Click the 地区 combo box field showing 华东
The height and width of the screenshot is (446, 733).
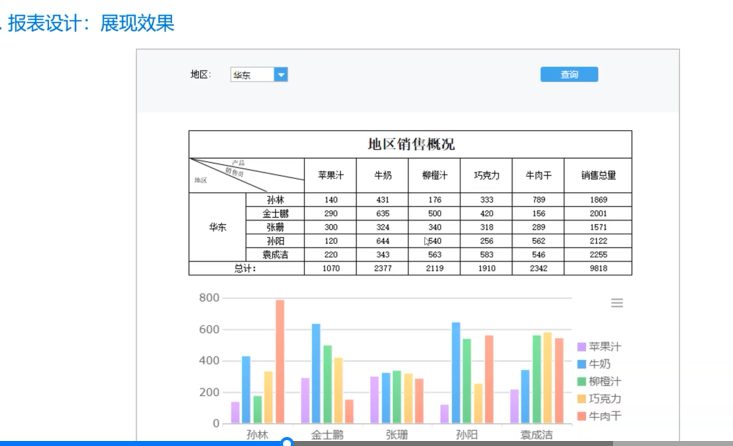[259, 74]
